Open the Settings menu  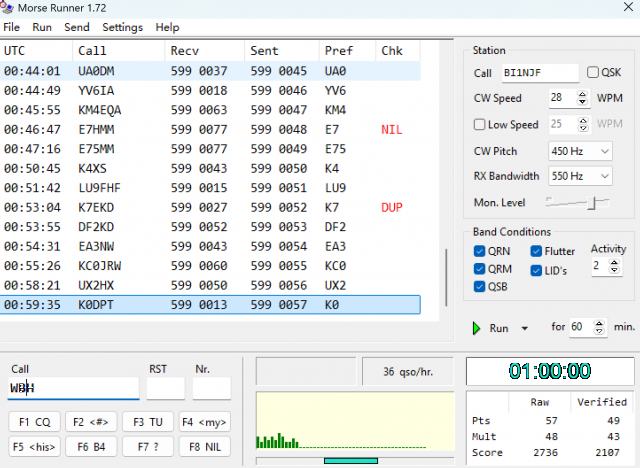[x=122, y=27]
